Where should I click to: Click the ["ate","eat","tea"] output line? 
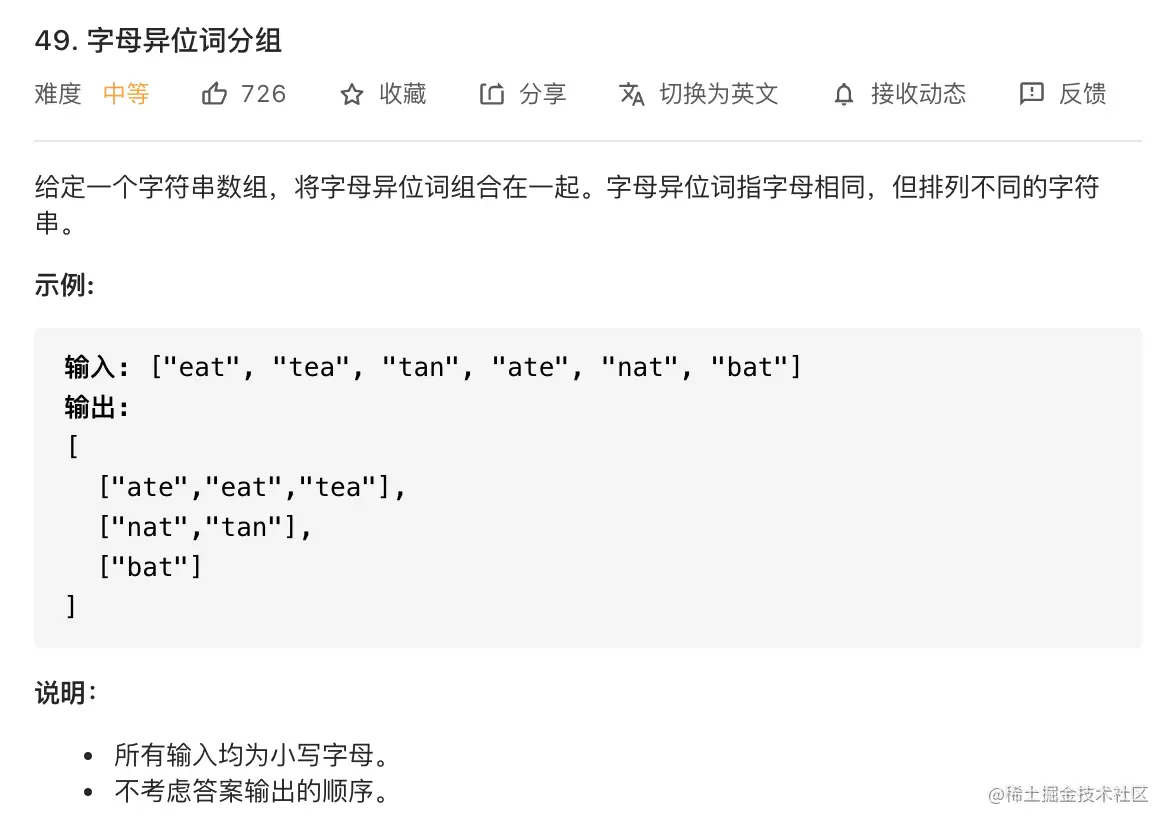(252, 487)
